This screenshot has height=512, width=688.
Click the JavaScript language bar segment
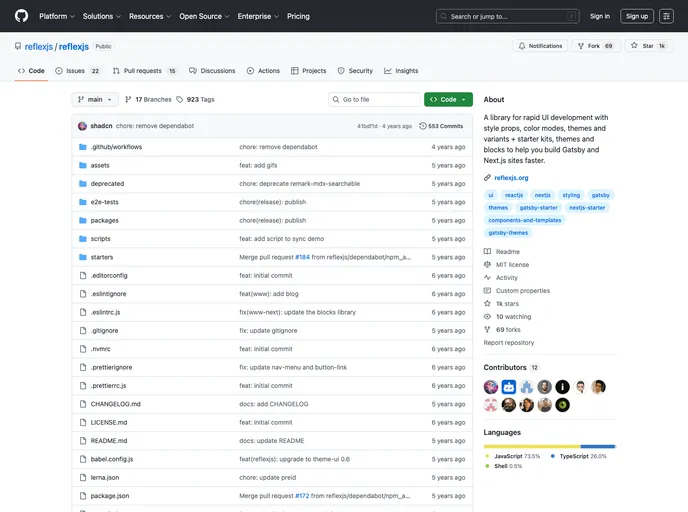click(532, 446)
